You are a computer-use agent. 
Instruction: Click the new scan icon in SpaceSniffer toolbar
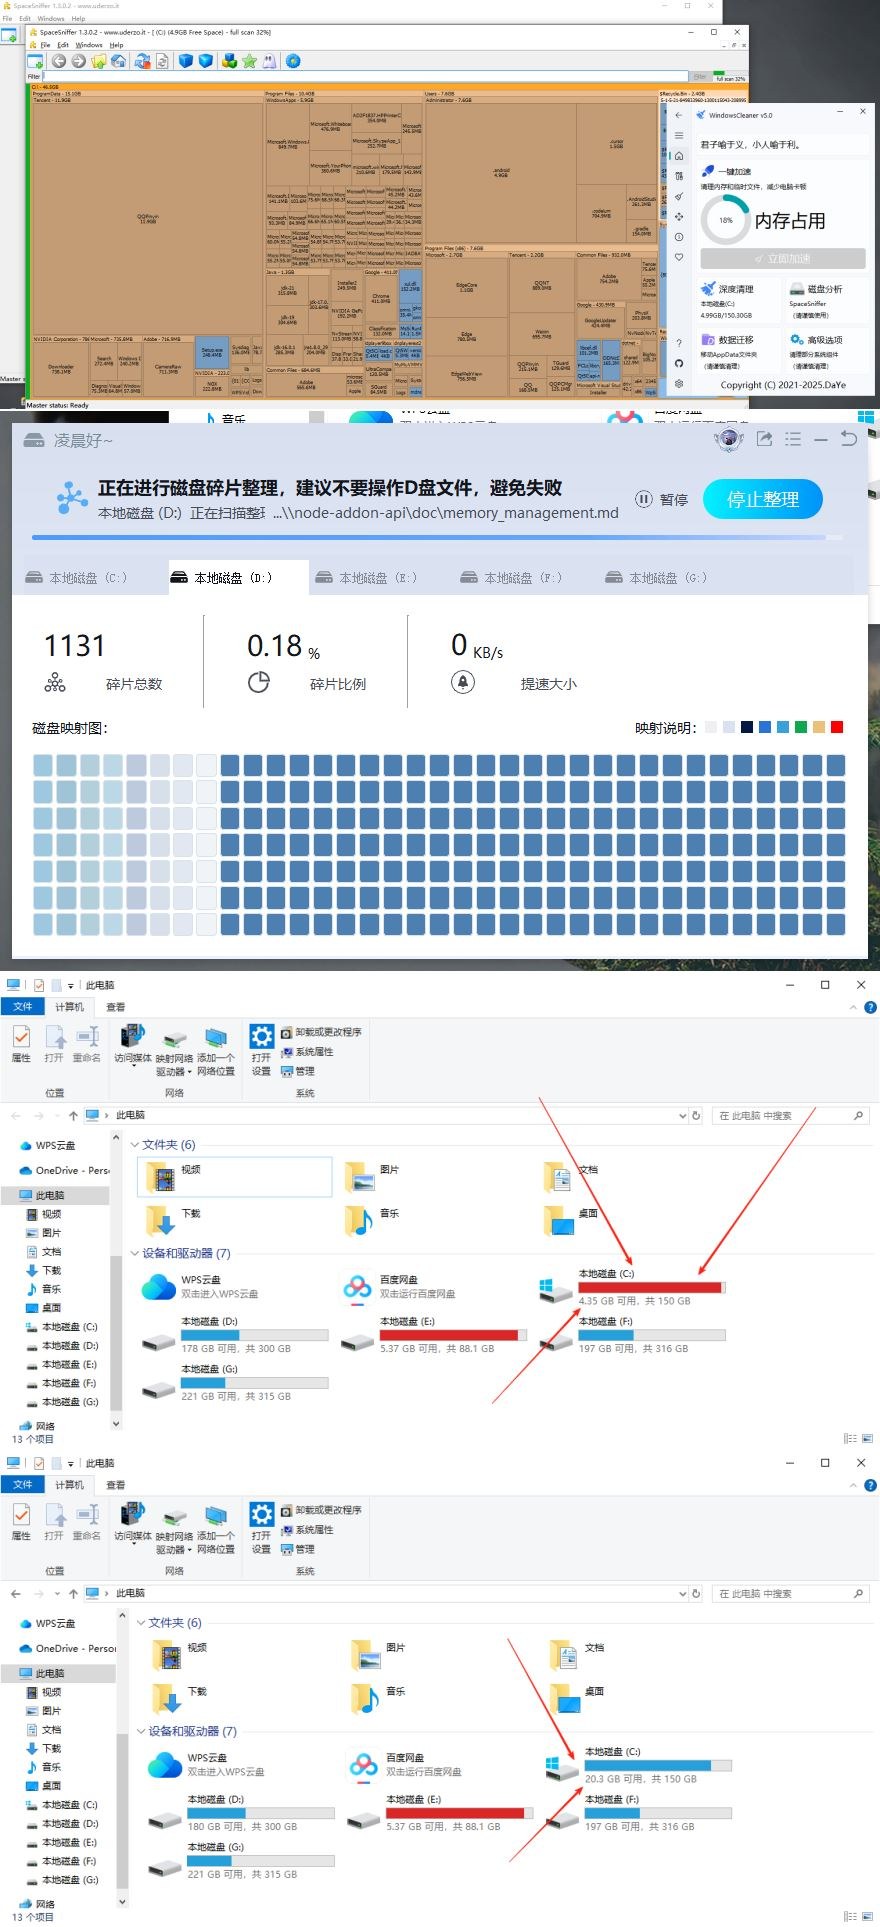pos(35,61)
